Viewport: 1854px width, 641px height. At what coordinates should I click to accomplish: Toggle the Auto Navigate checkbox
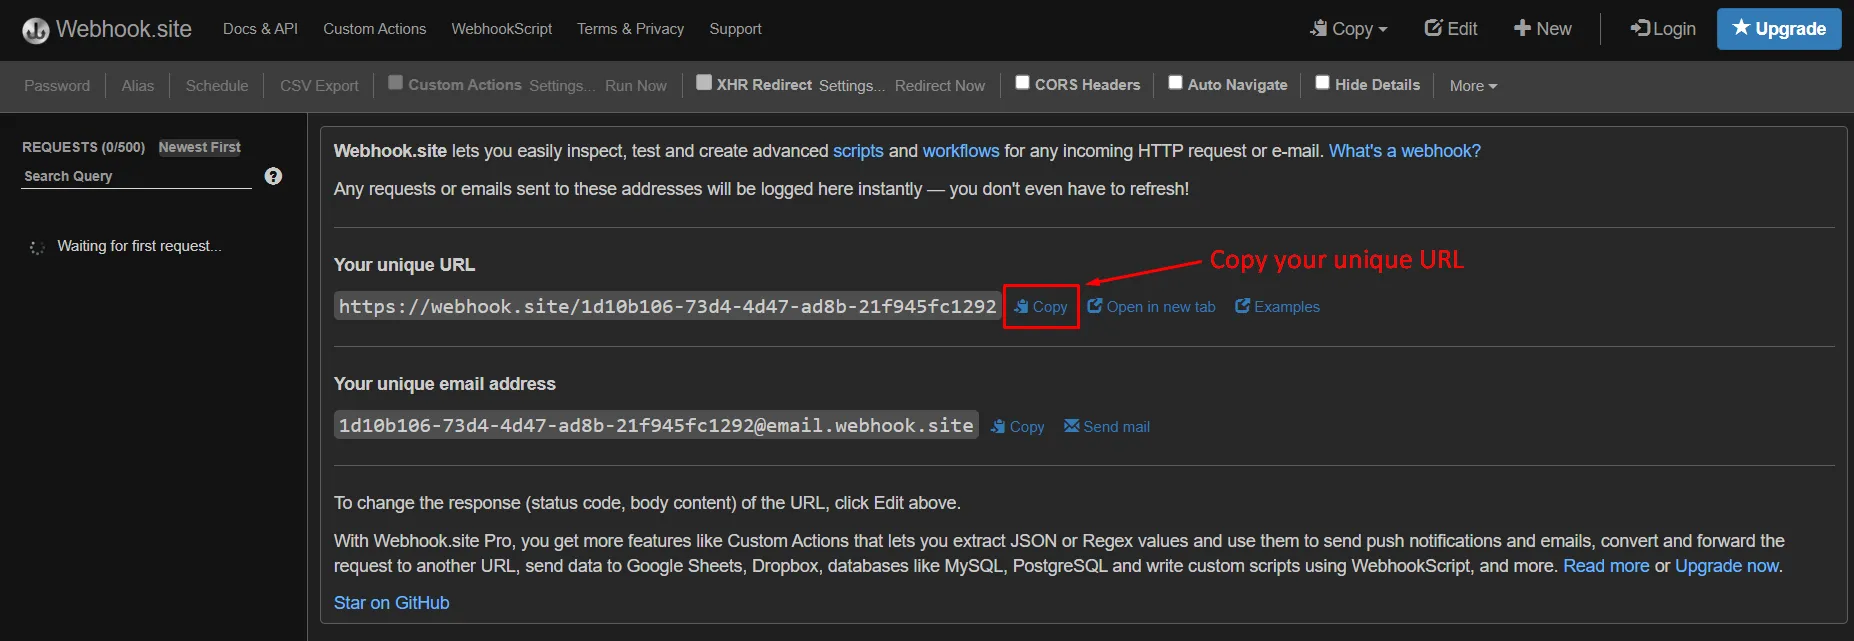point(1175,83)
